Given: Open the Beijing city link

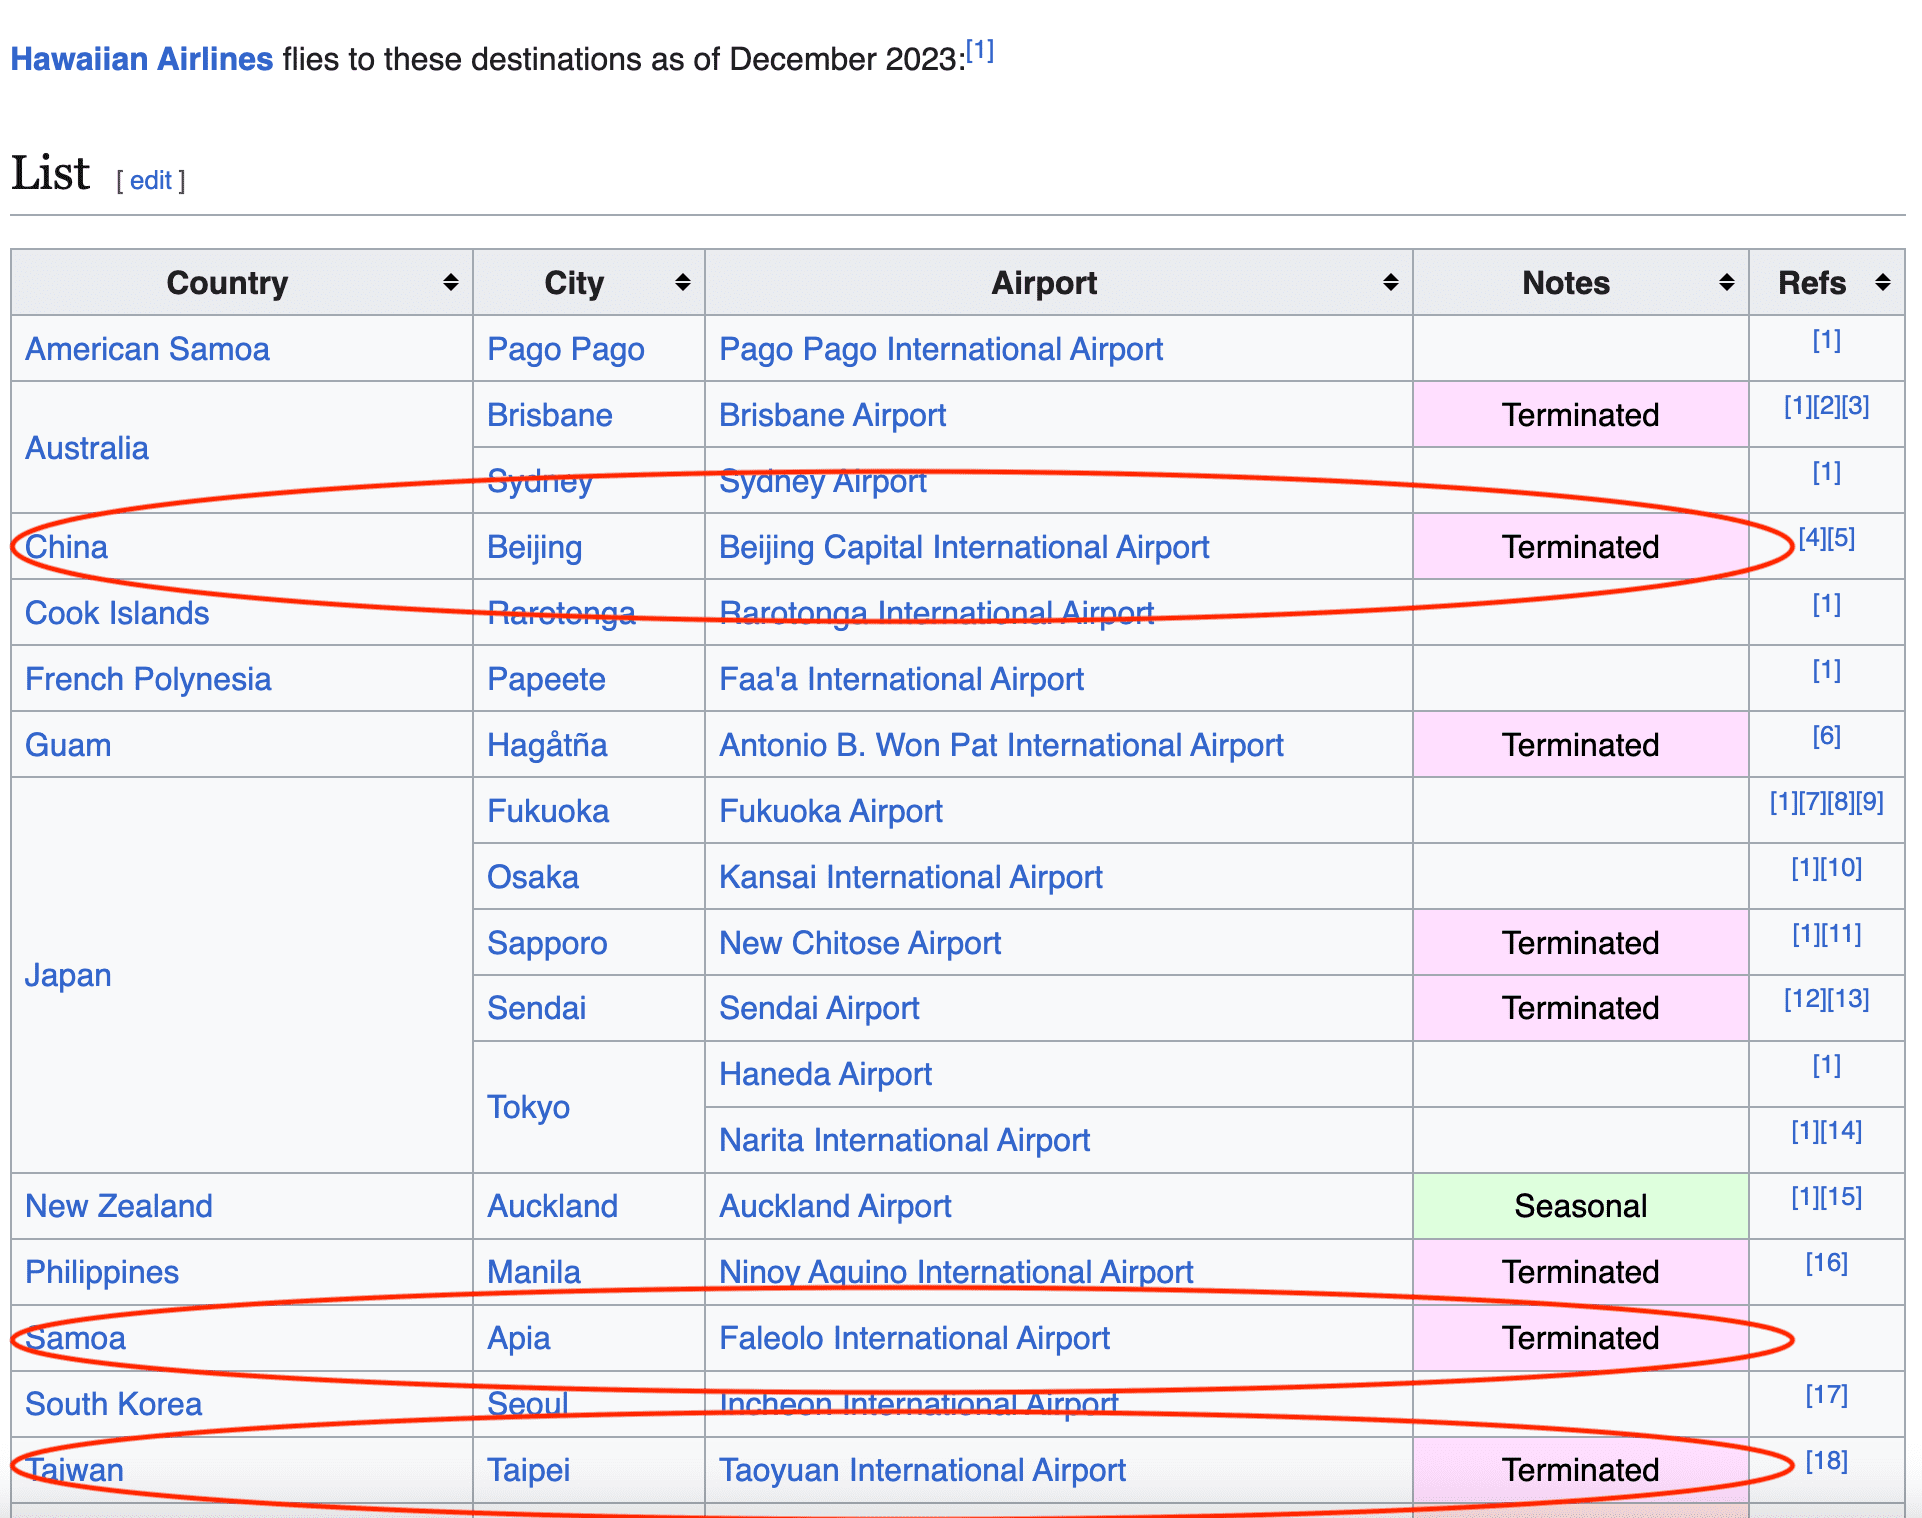Looking at the screenshot, I should pos(535,547).
